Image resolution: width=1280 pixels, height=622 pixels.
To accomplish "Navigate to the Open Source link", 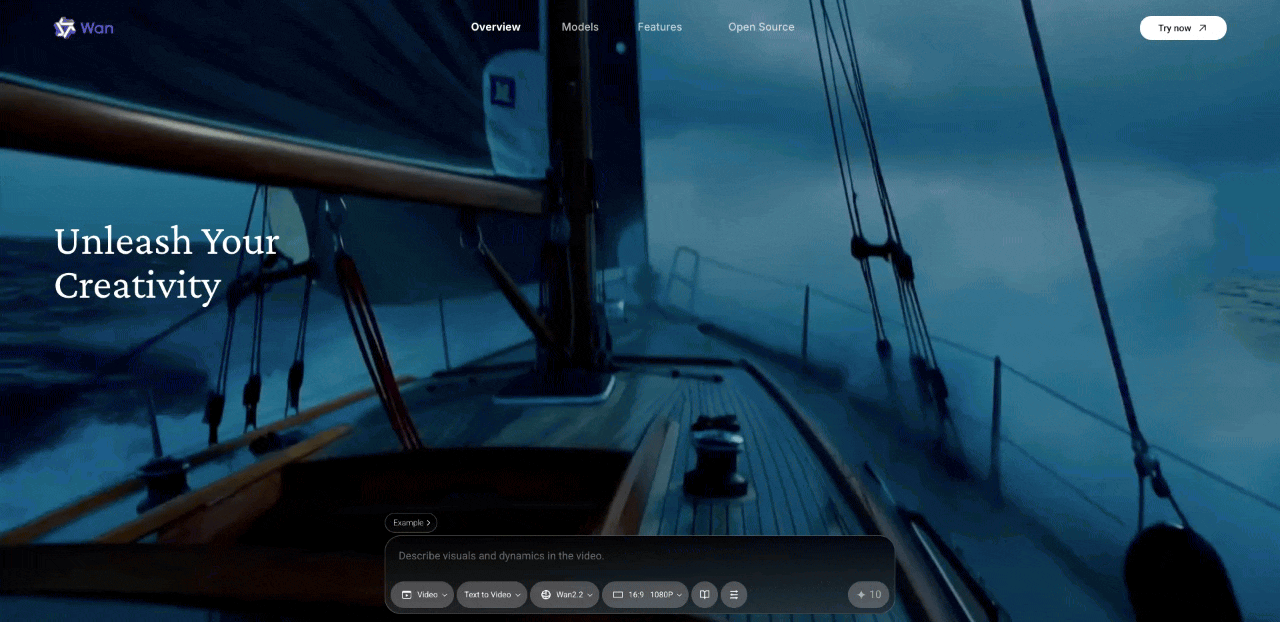I will tap(761, 27).
